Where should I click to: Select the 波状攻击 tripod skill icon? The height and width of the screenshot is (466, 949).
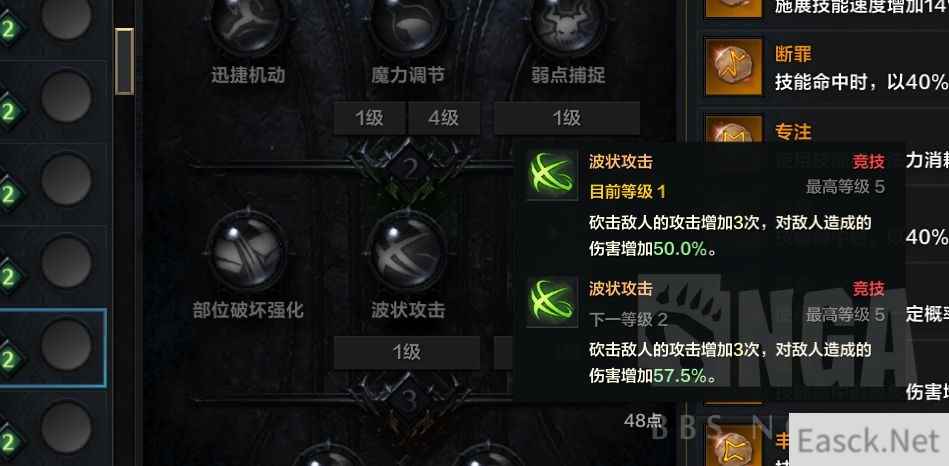point(407,251)
